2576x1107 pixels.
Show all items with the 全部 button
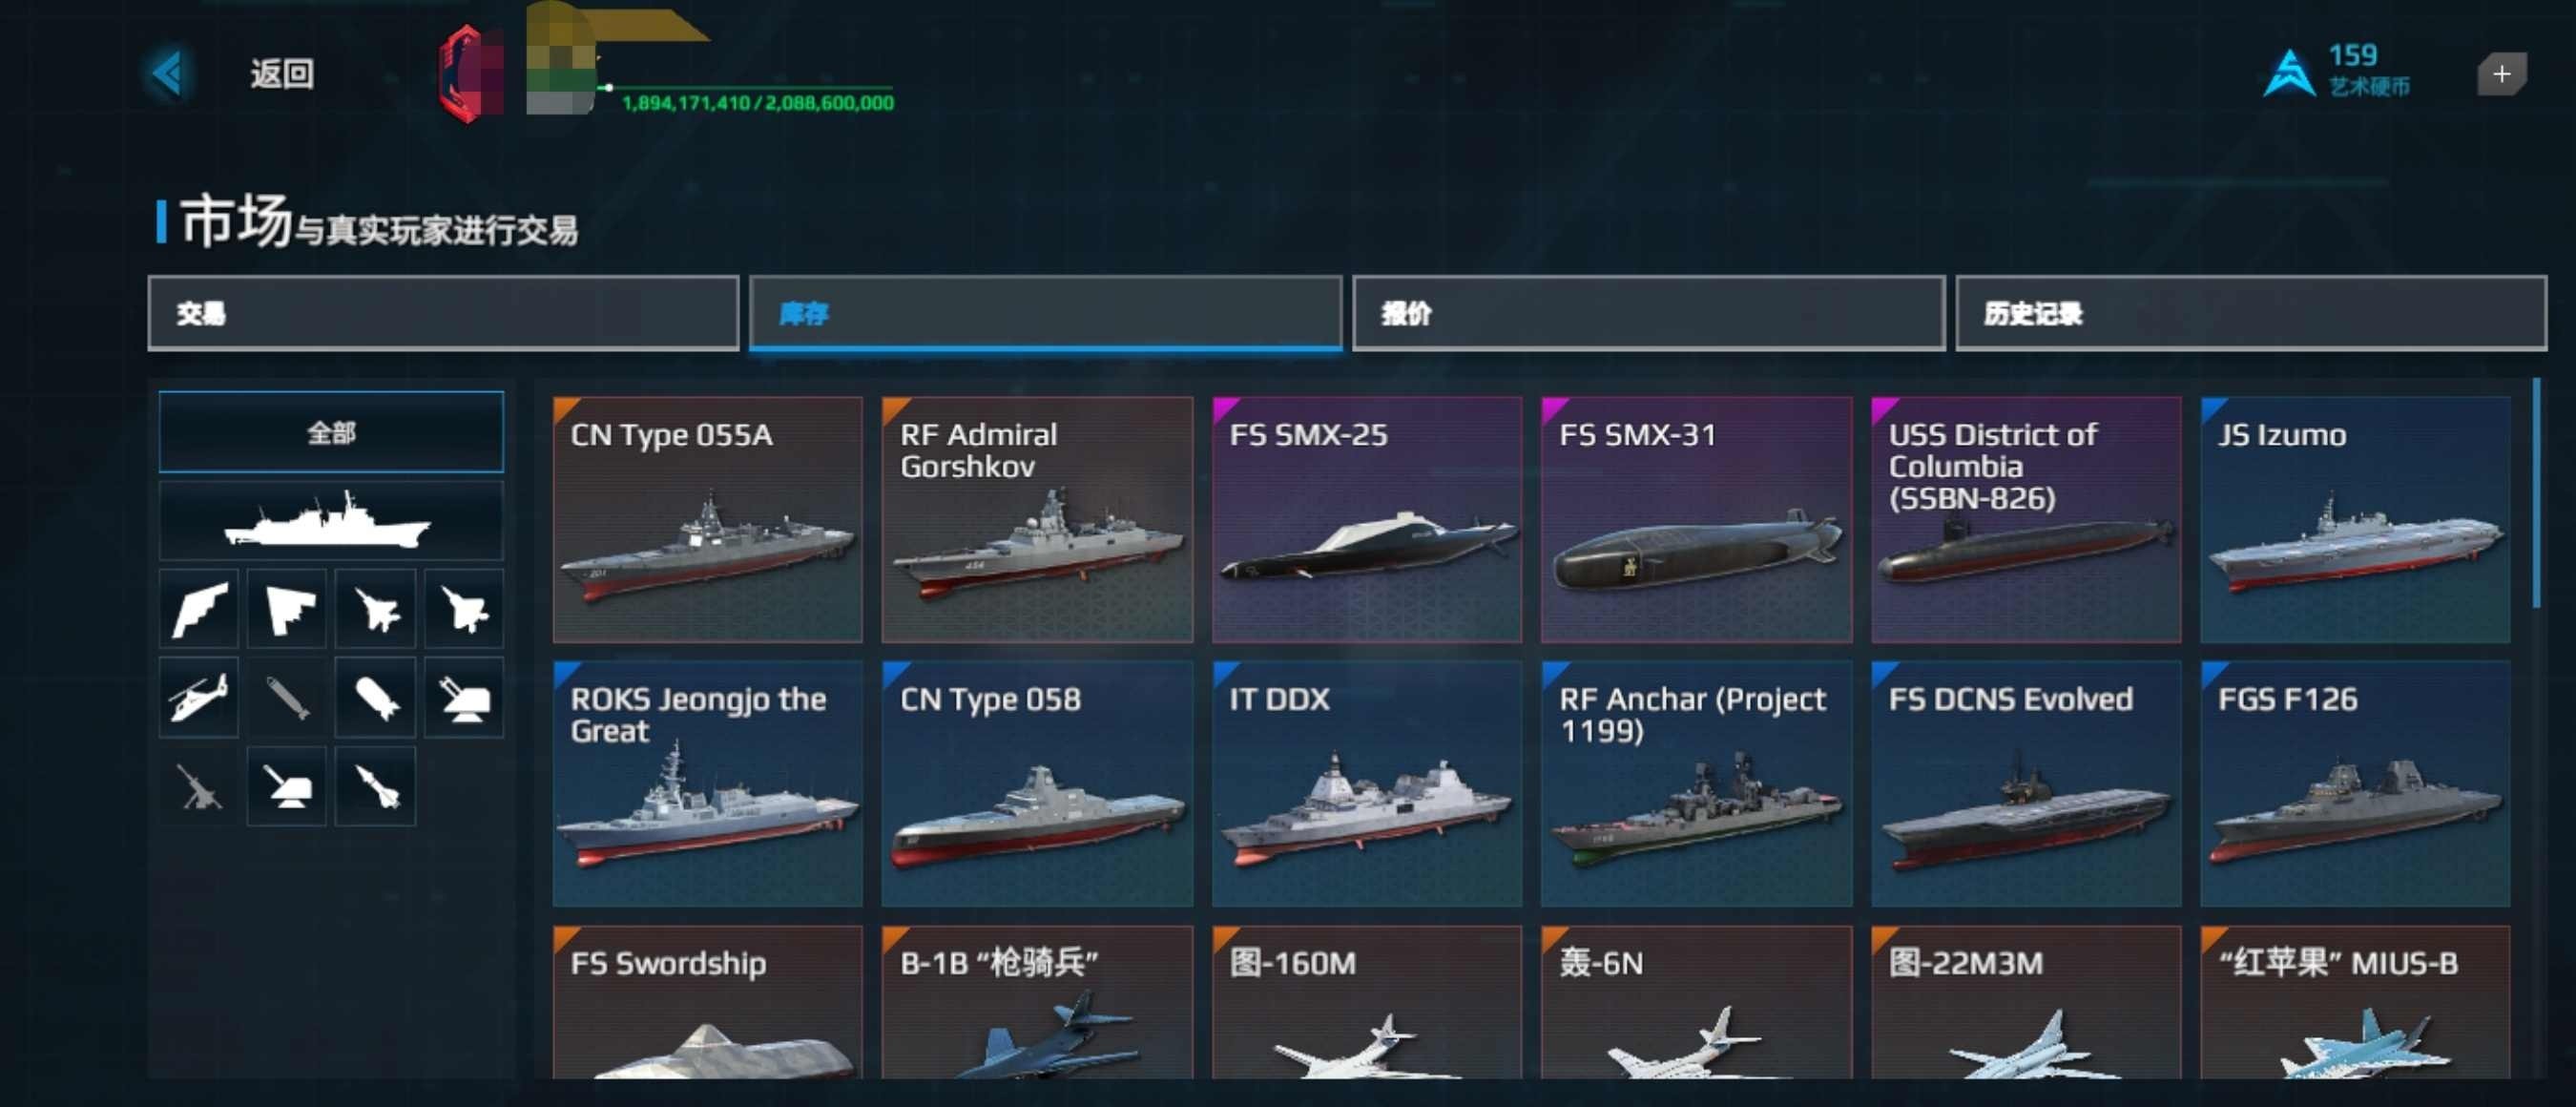[x=331, y=432]
